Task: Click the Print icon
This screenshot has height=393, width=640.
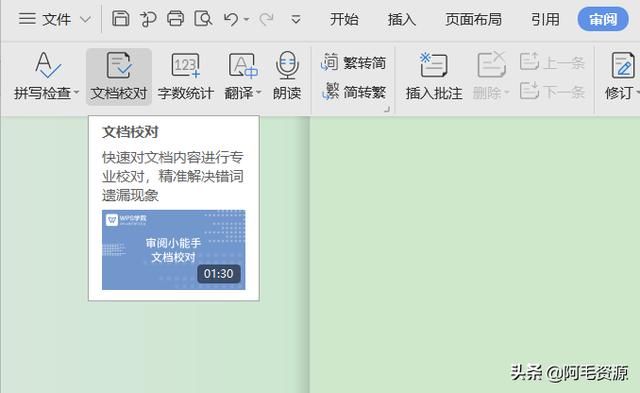Action: click(x=175, y=19)
